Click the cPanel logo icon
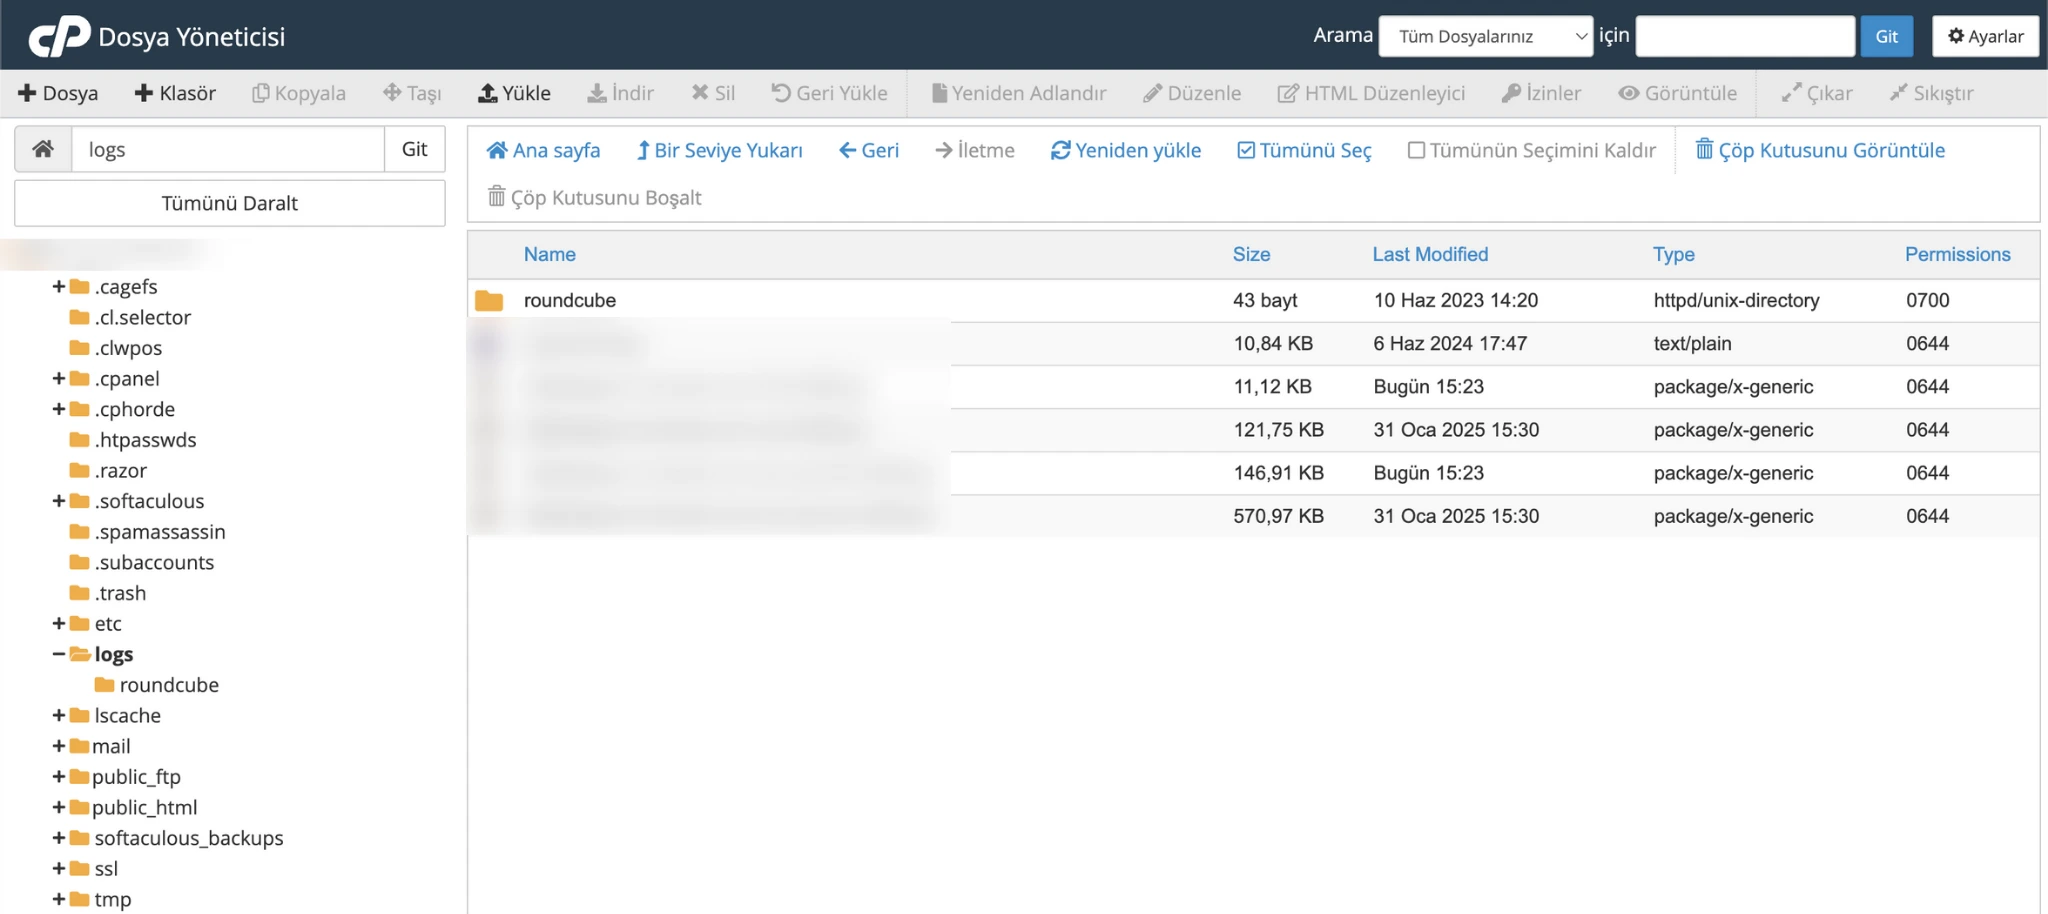 [x=59, y=36]
